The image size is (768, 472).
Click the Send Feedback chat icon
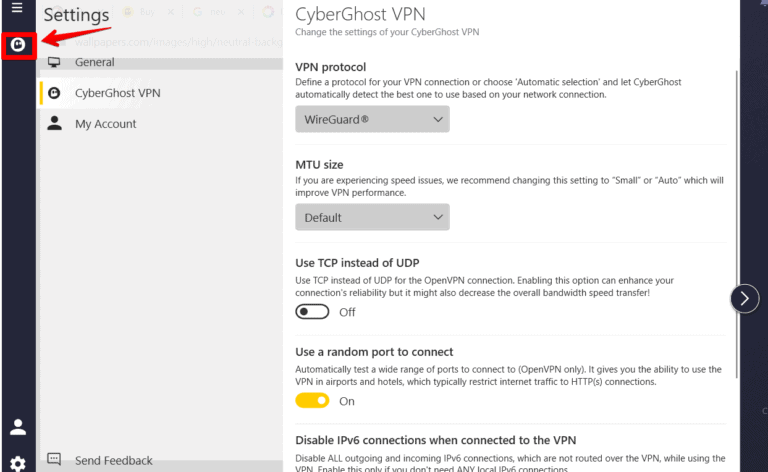click(x=54, y=460)
